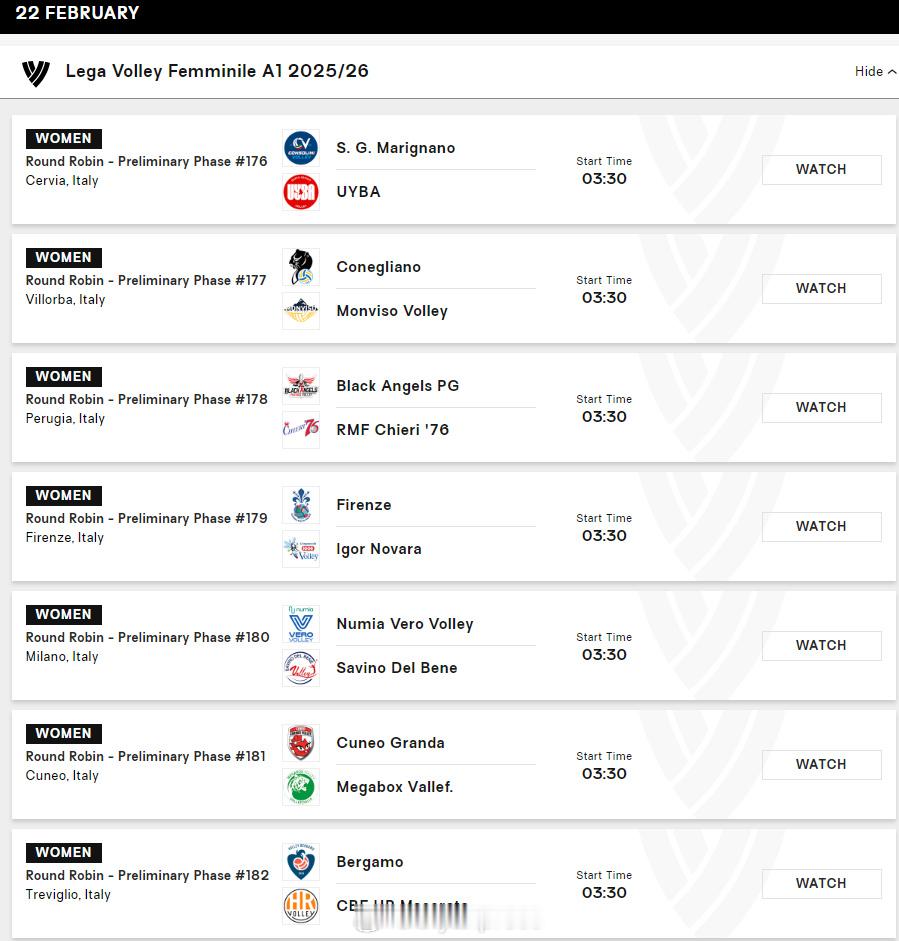Watch the S. G. Marignano vs UYBA match
Viewport: 899px width, 941px height.
(x=821, y=170)
